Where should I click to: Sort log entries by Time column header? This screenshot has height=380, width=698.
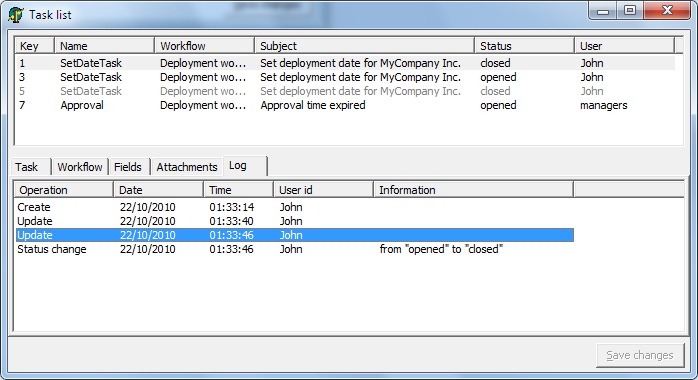point(238,190)
